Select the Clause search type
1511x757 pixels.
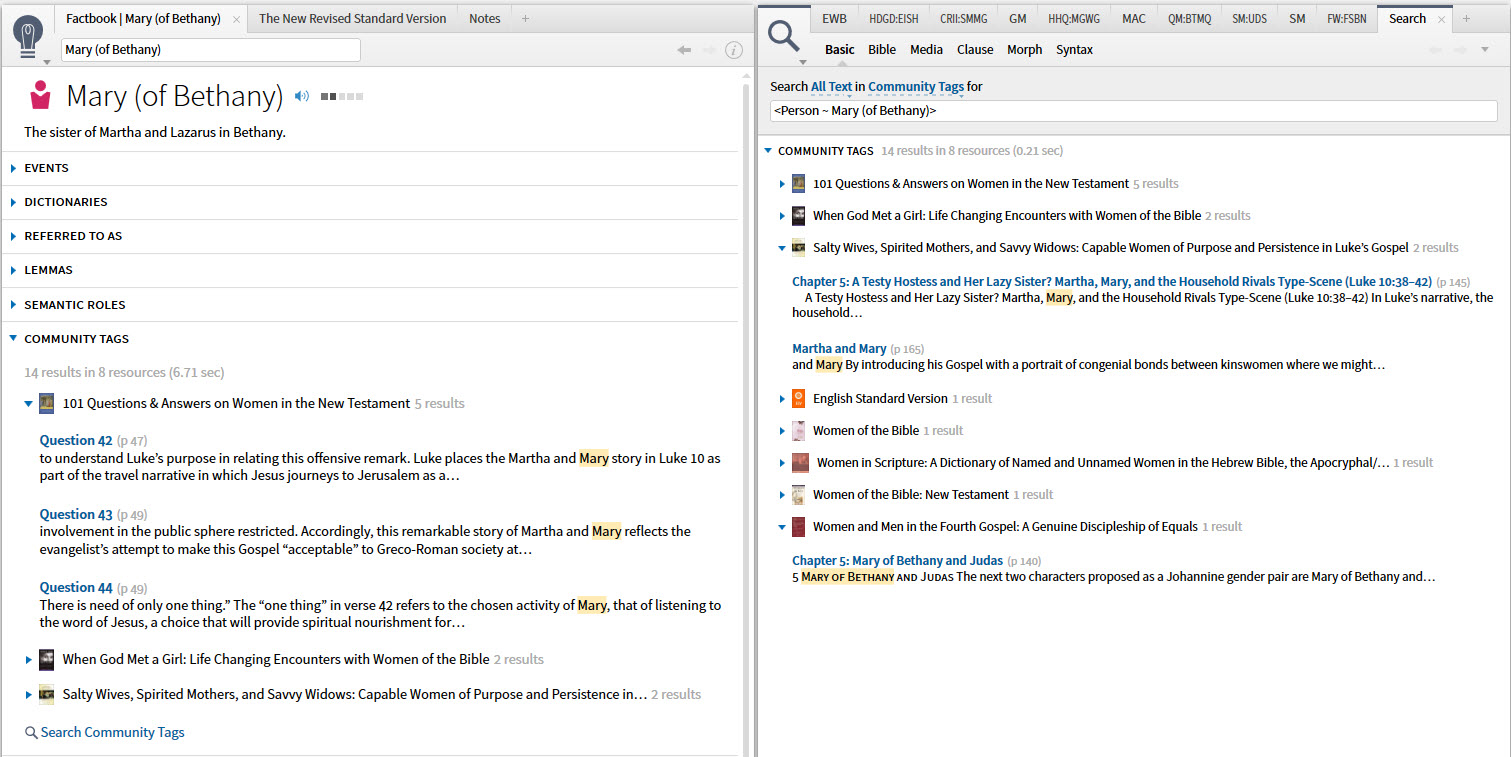[x=975, y=50]
